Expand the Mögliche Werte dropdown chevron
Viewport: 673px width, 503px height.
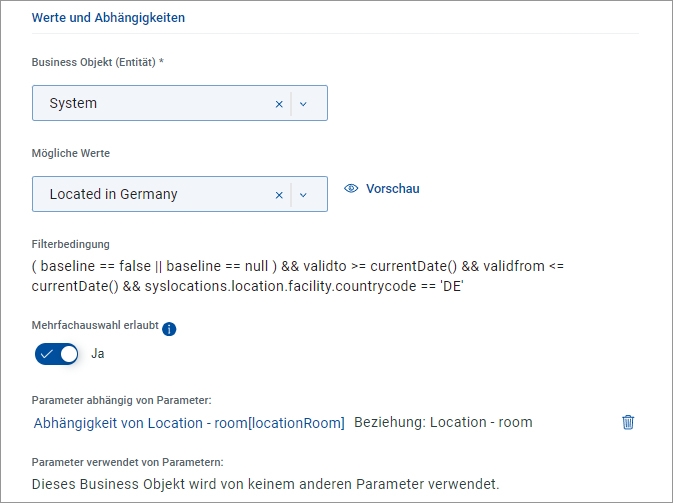tap(304, 194)
